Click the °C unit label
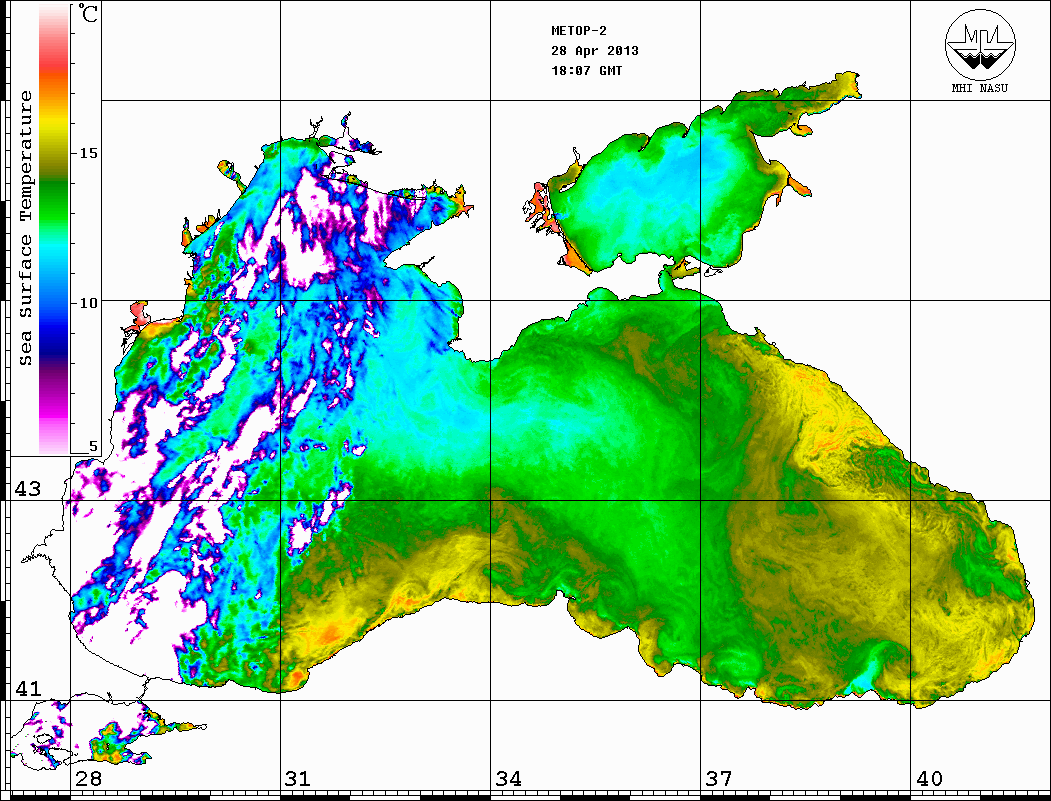This screenshot has width=1051, height=801. (87, 13)
